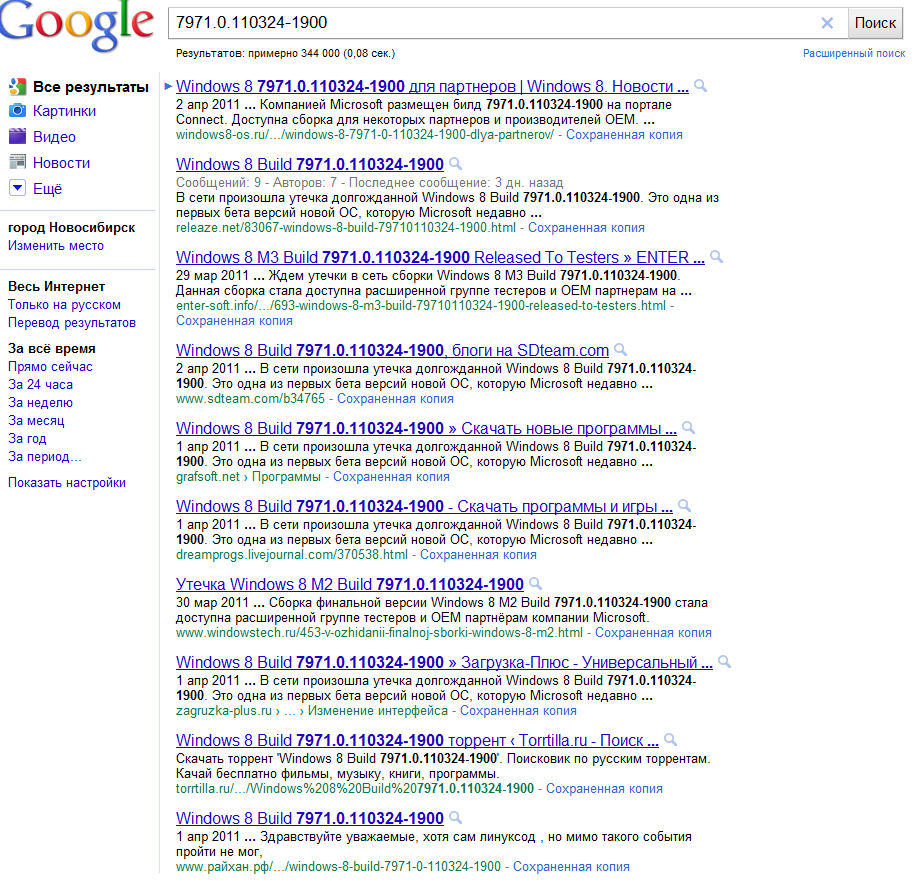920x886 pixels.
Task: Preview Утечка Windows 8 M2 magnifier icon
Action: click(x=535, y=584)
